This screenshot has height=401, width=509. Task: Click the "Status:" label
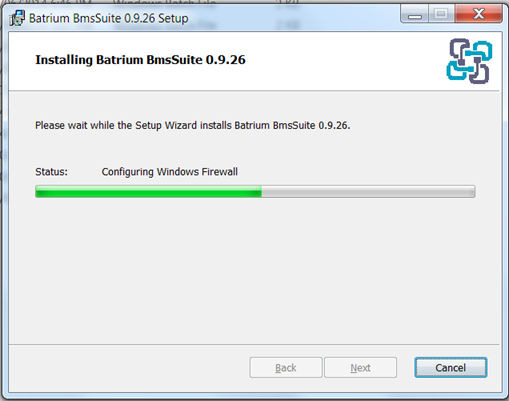[x=51, y=172]
